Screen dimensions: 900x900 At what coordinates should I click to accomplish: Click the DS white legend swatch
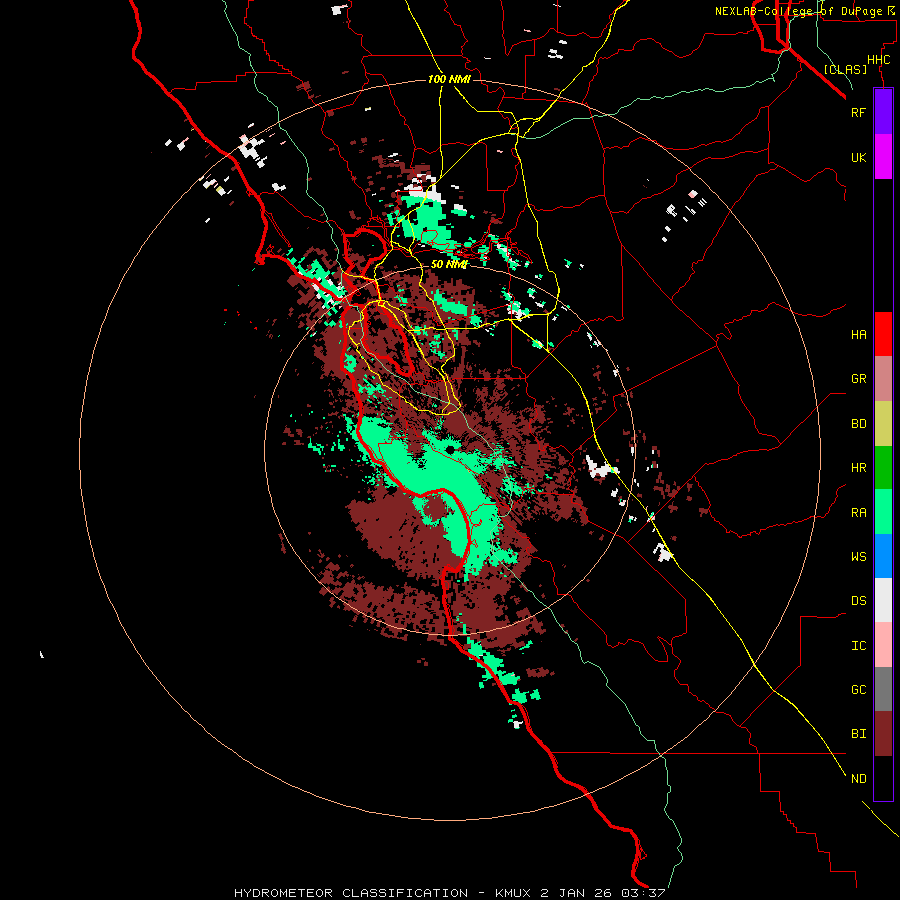(883, 600)
